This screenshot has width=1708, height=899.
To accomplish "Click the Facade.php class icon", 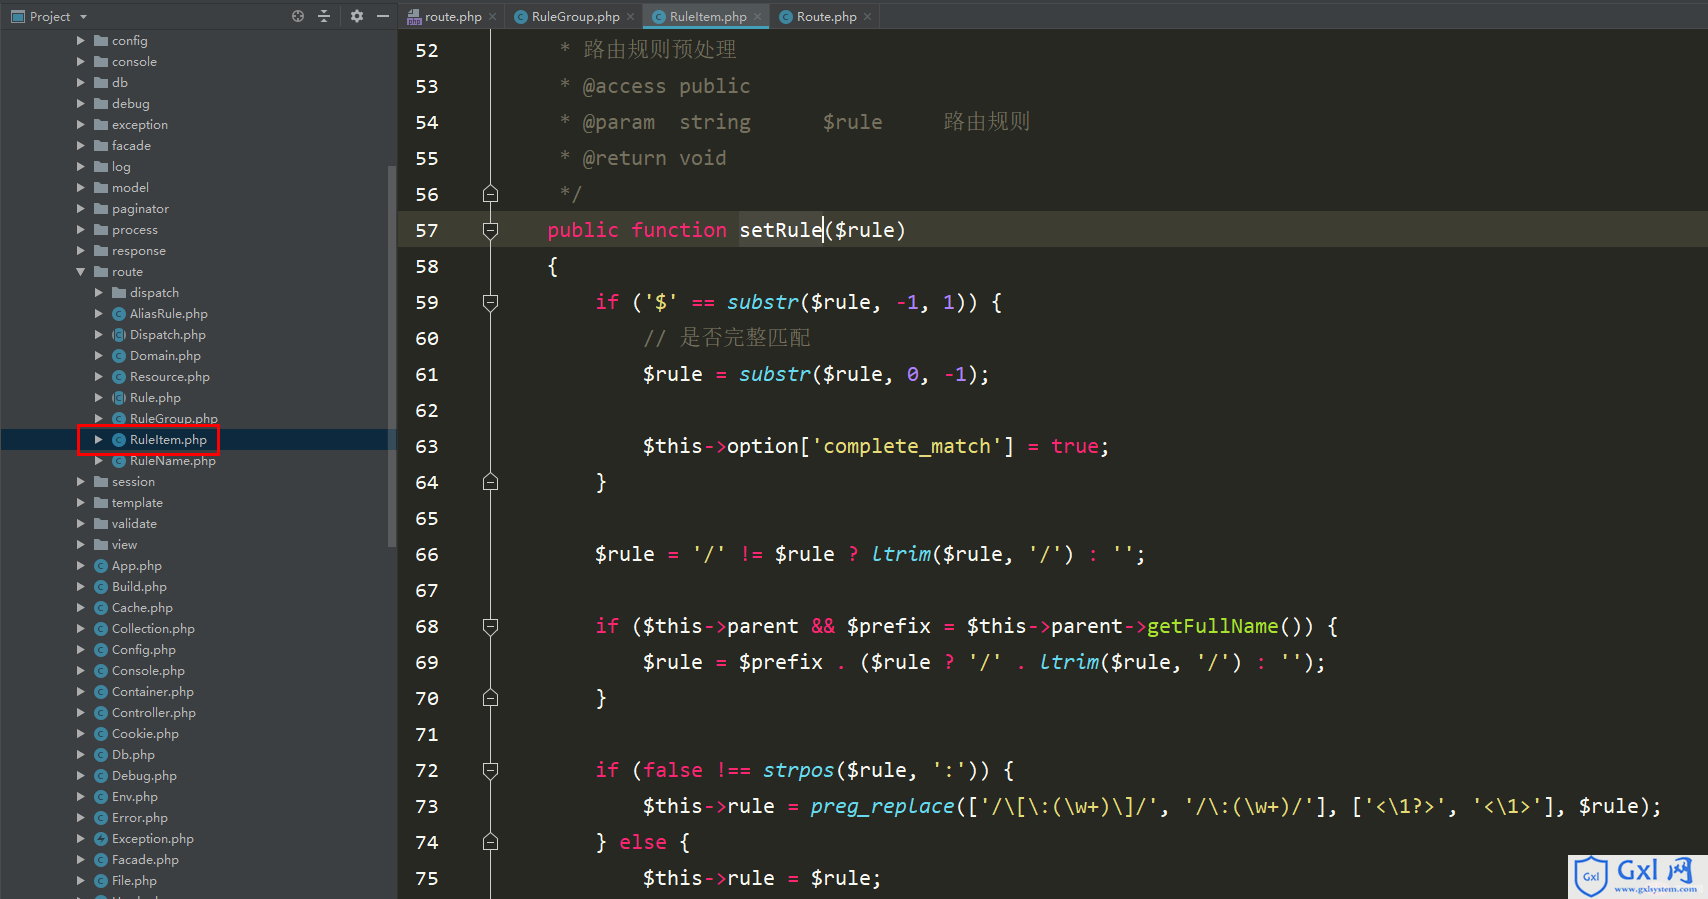I will point(101,860).
